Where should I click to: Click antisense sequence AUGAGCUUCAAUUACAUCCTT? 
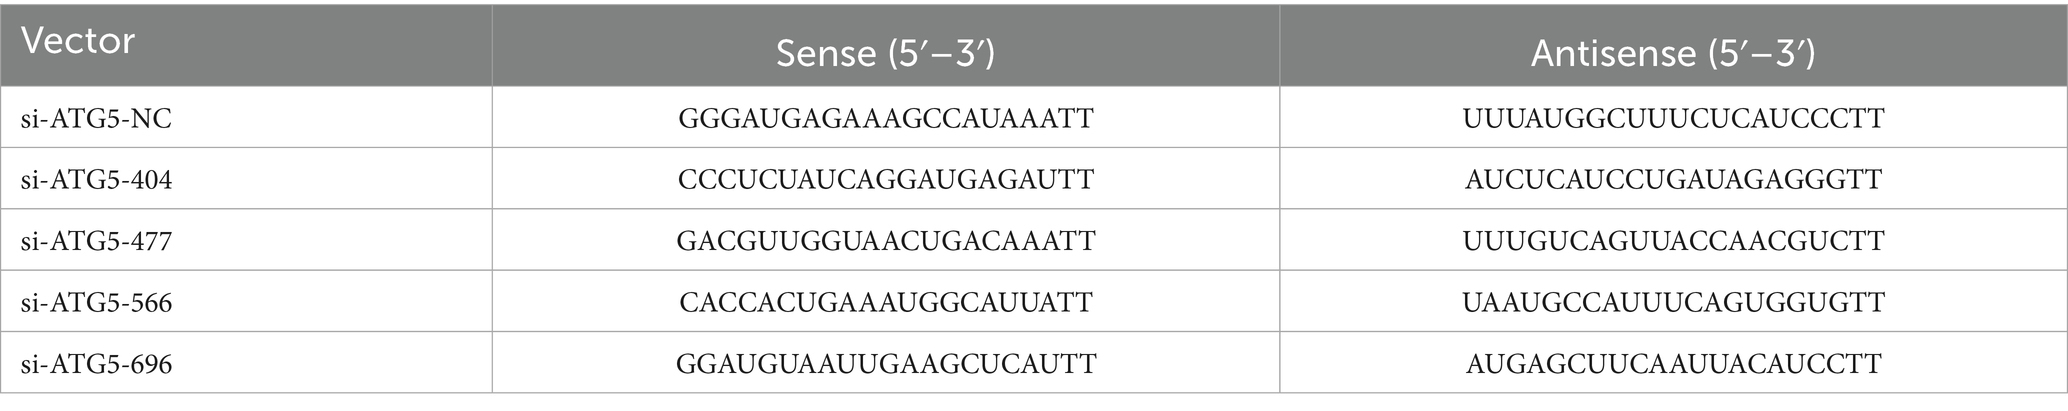pyautogui.click(x=1673, y=364)
